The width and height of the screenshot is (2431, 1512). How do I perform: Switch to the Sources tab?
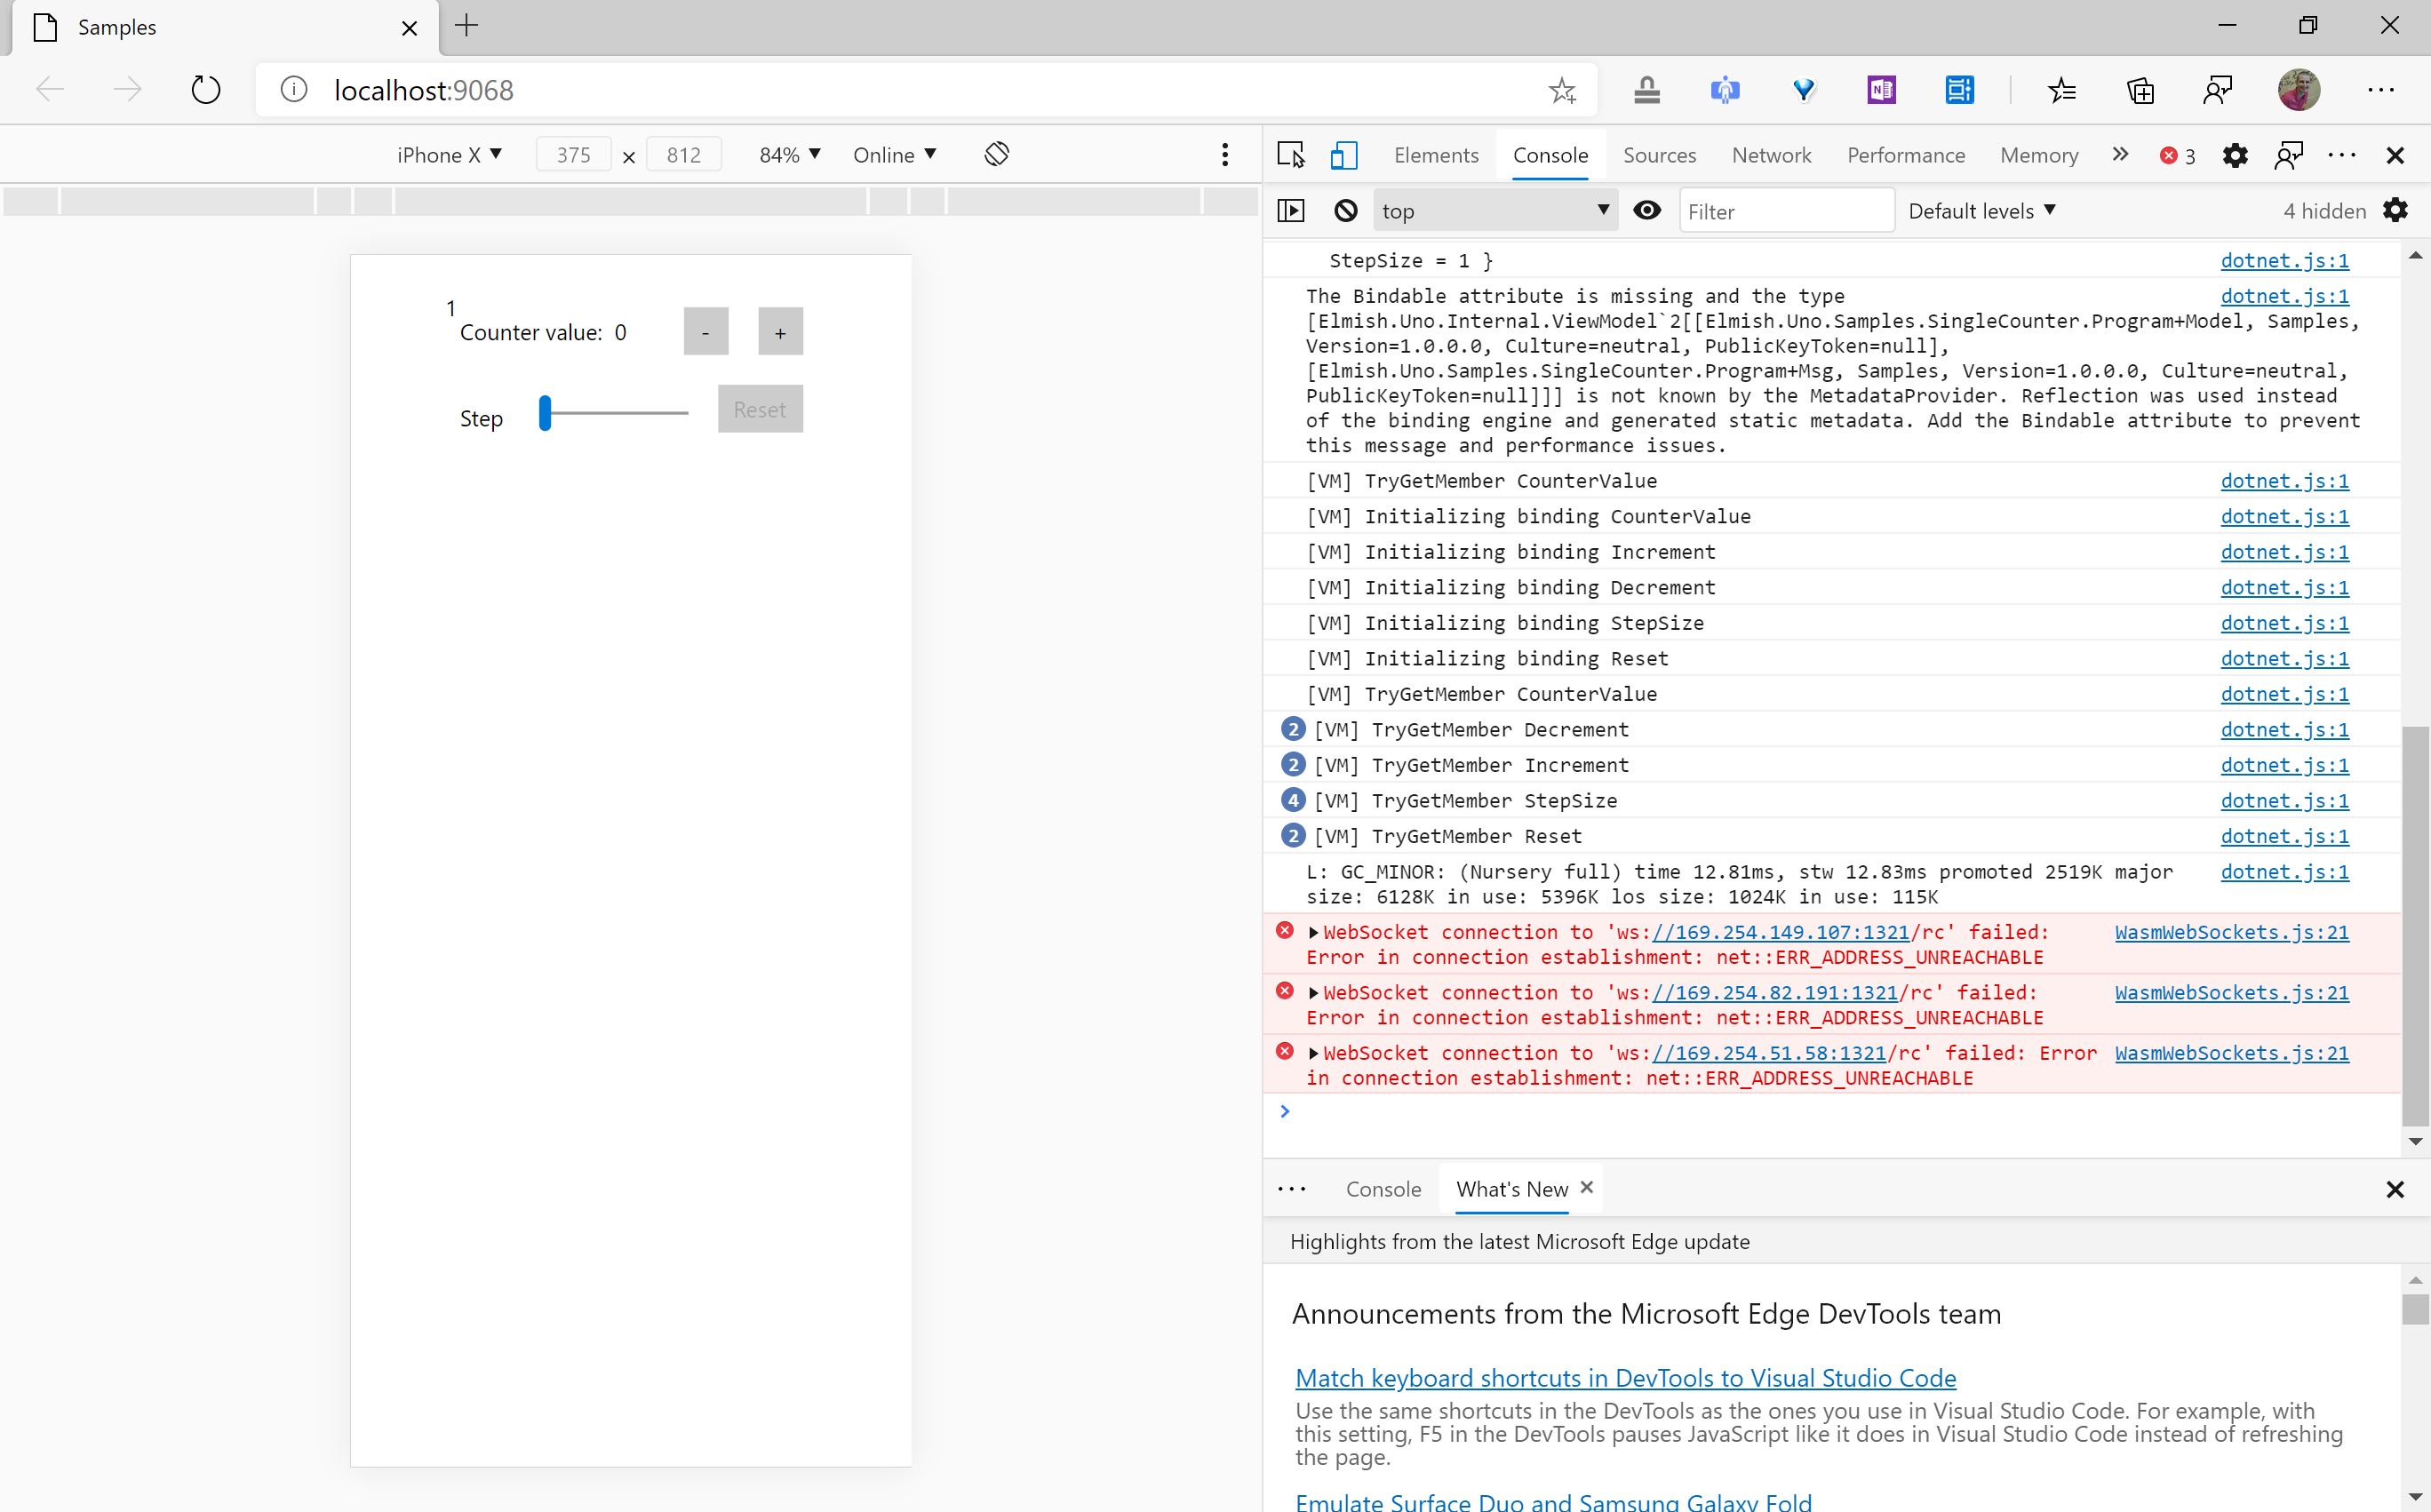(x=1658, y=155)
